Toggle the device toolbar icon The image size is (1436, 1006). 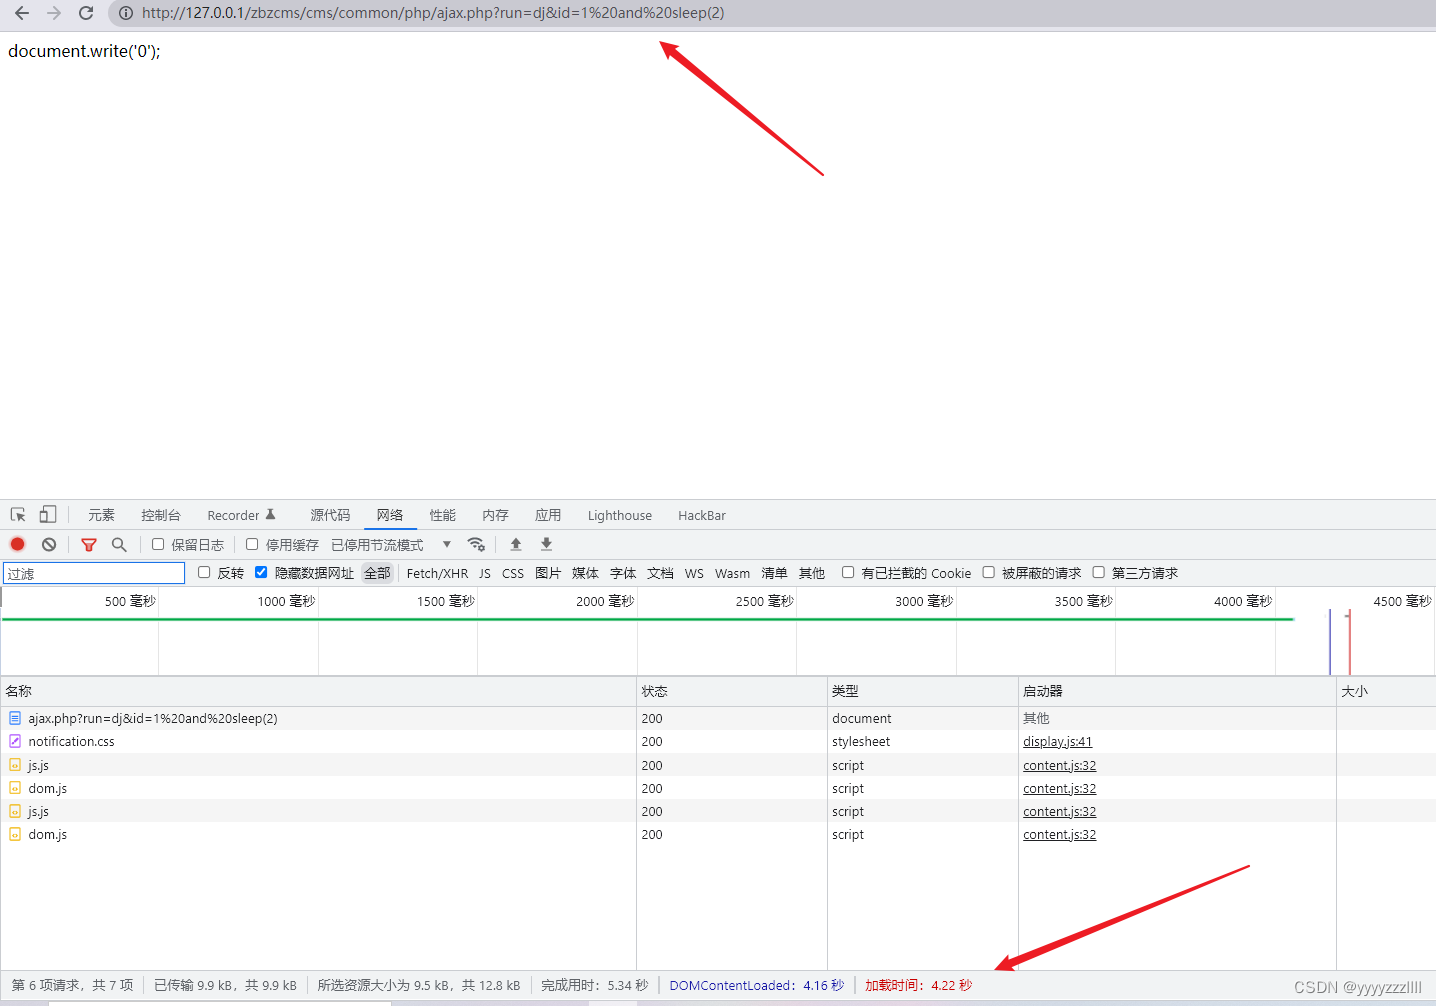click(x=47, y=515)
